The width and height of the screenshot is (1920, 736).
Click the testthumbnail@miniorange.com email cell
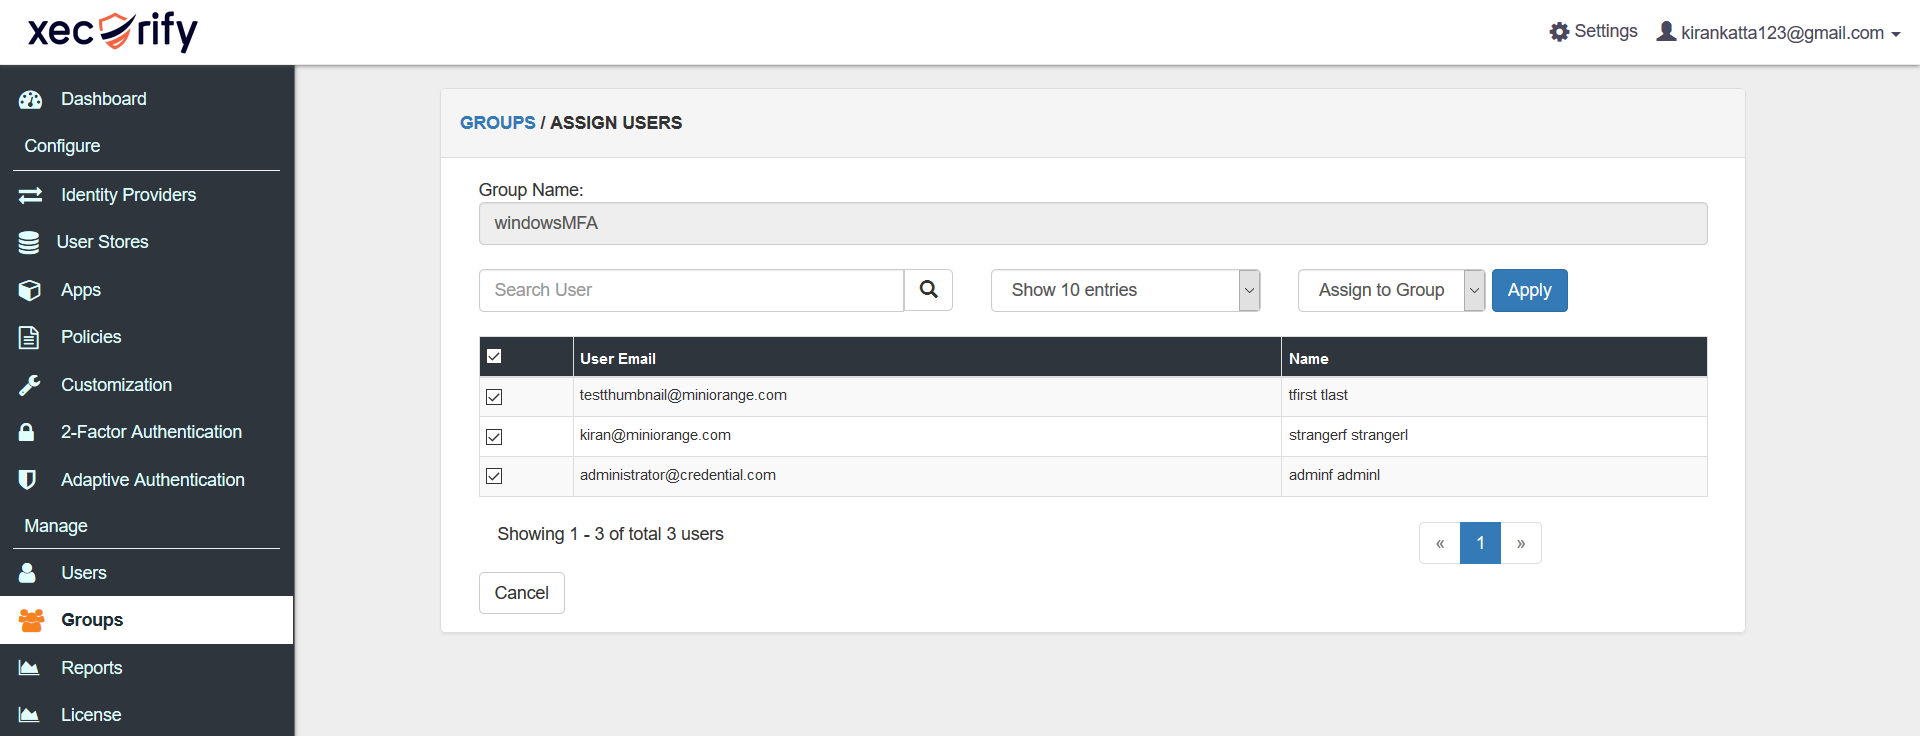point(927,396)
